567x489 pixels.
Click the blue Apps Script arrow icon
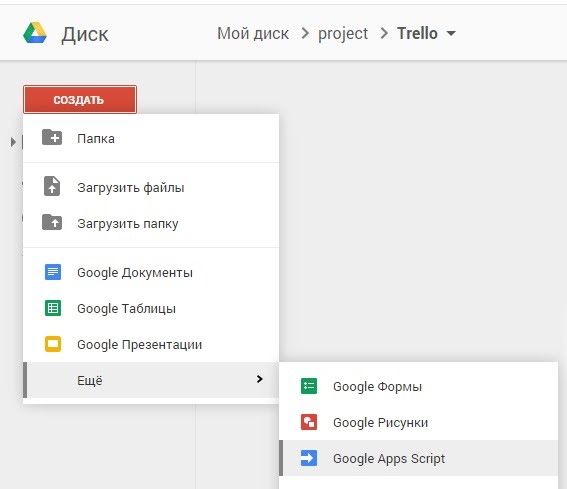coord(309,458)
